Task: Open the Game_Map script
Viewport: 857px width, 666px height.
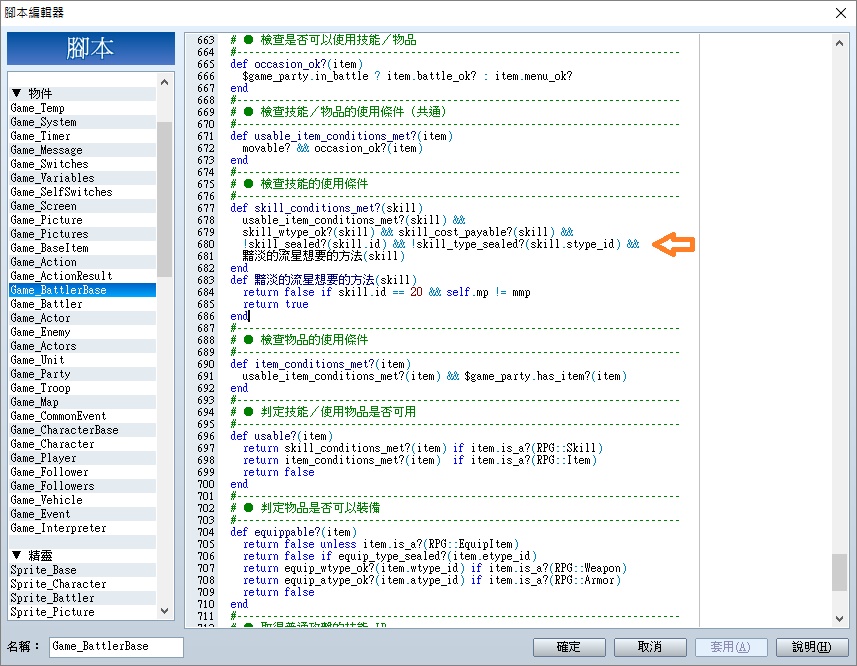Action: click(83, 402)
